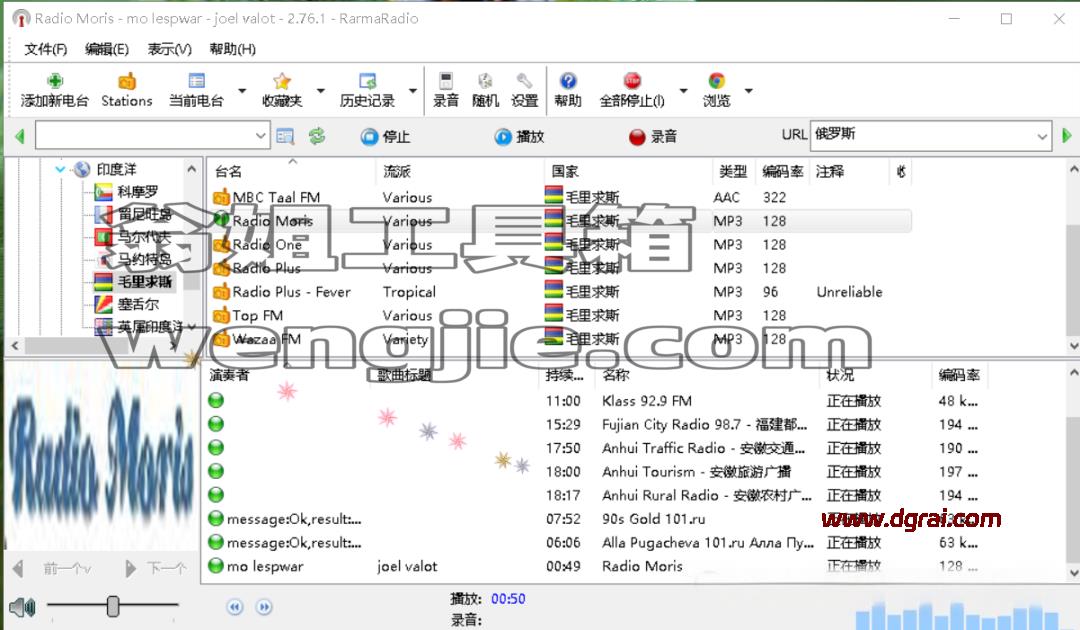The width and height of the screenshot is (1080, 630).
Task: Click the green refresh arrows icon
Action: pos(317,136)
